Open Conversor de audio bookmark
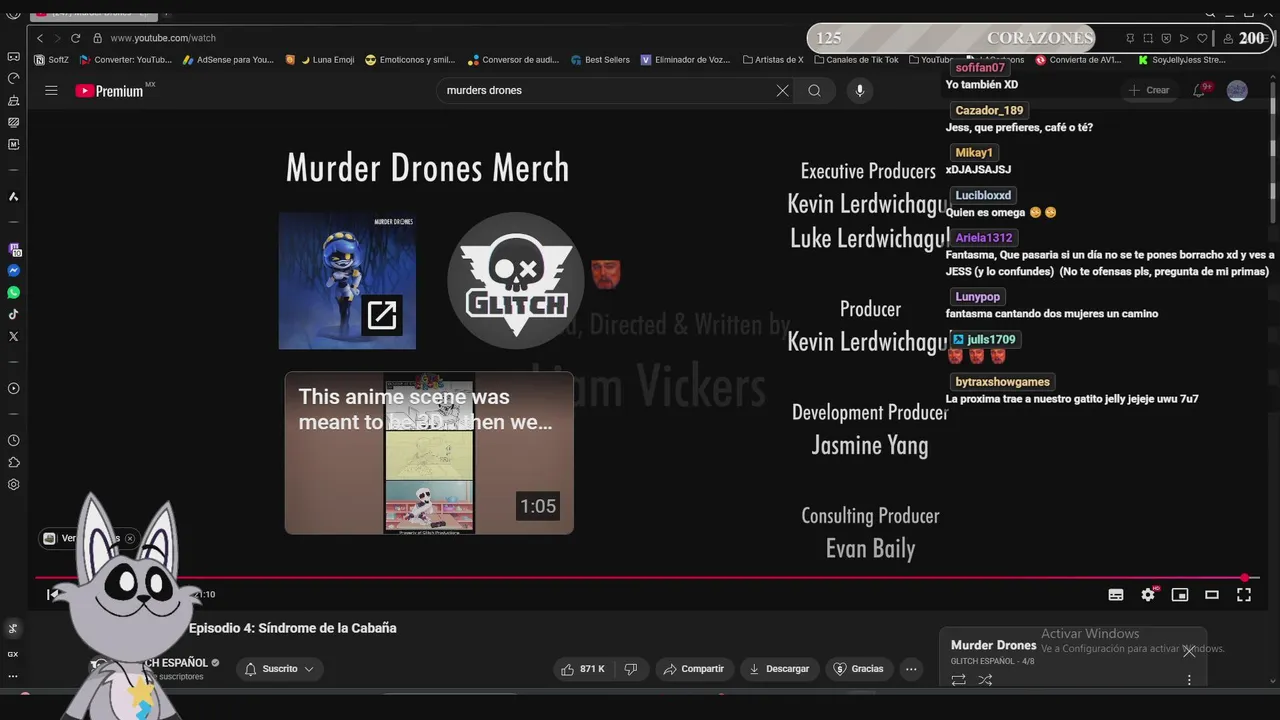This screenshot has width=1280, height=720. [514, 60]
